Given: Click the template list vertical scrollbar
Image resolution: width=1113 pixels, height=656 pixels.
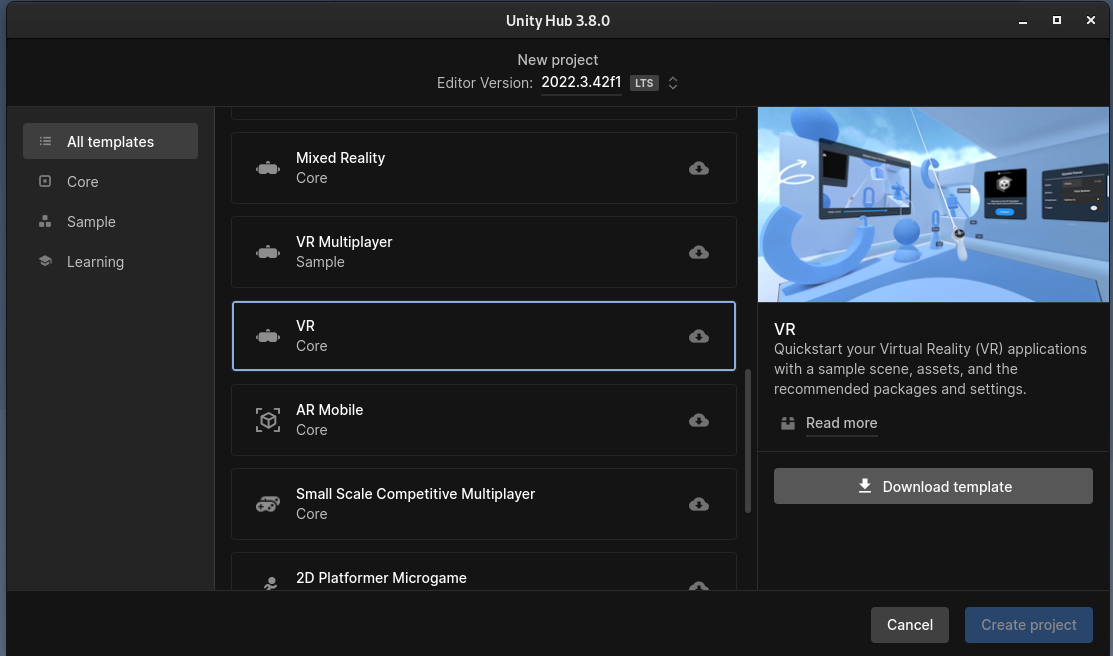Looking at the screenshot, I should tap(747, 440).
